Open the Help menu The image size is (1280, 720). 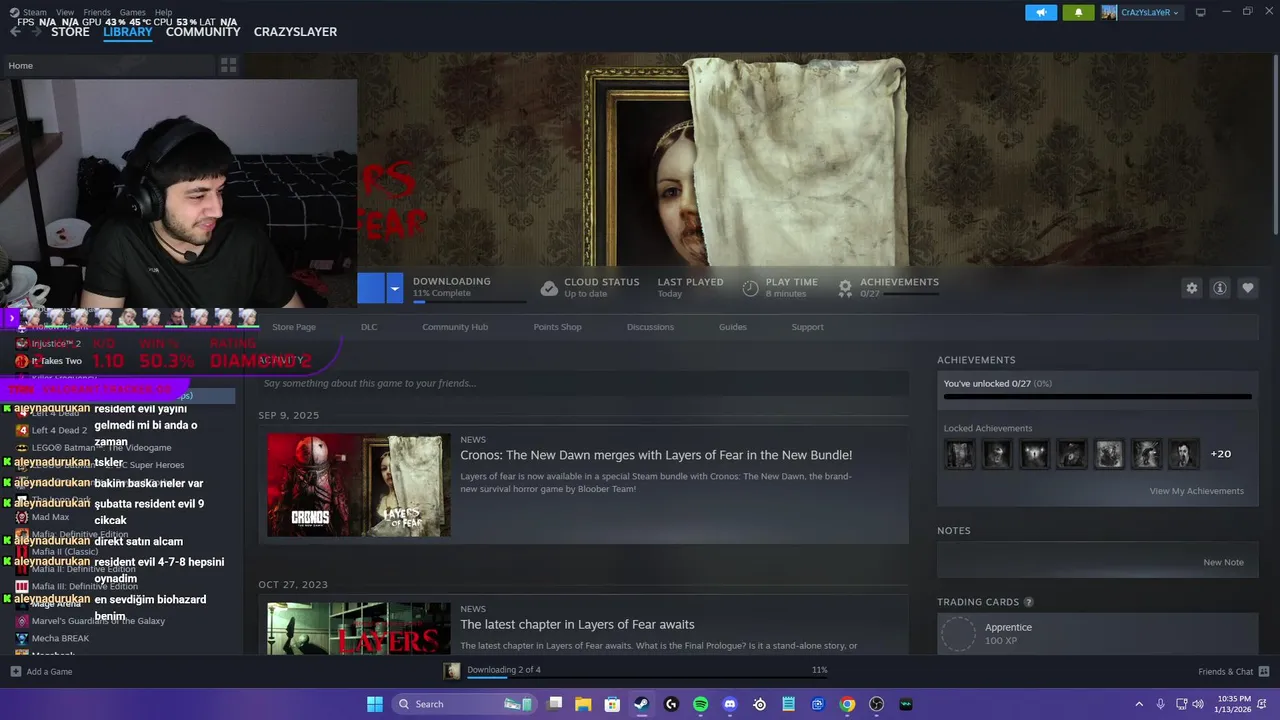coord(163,12)
